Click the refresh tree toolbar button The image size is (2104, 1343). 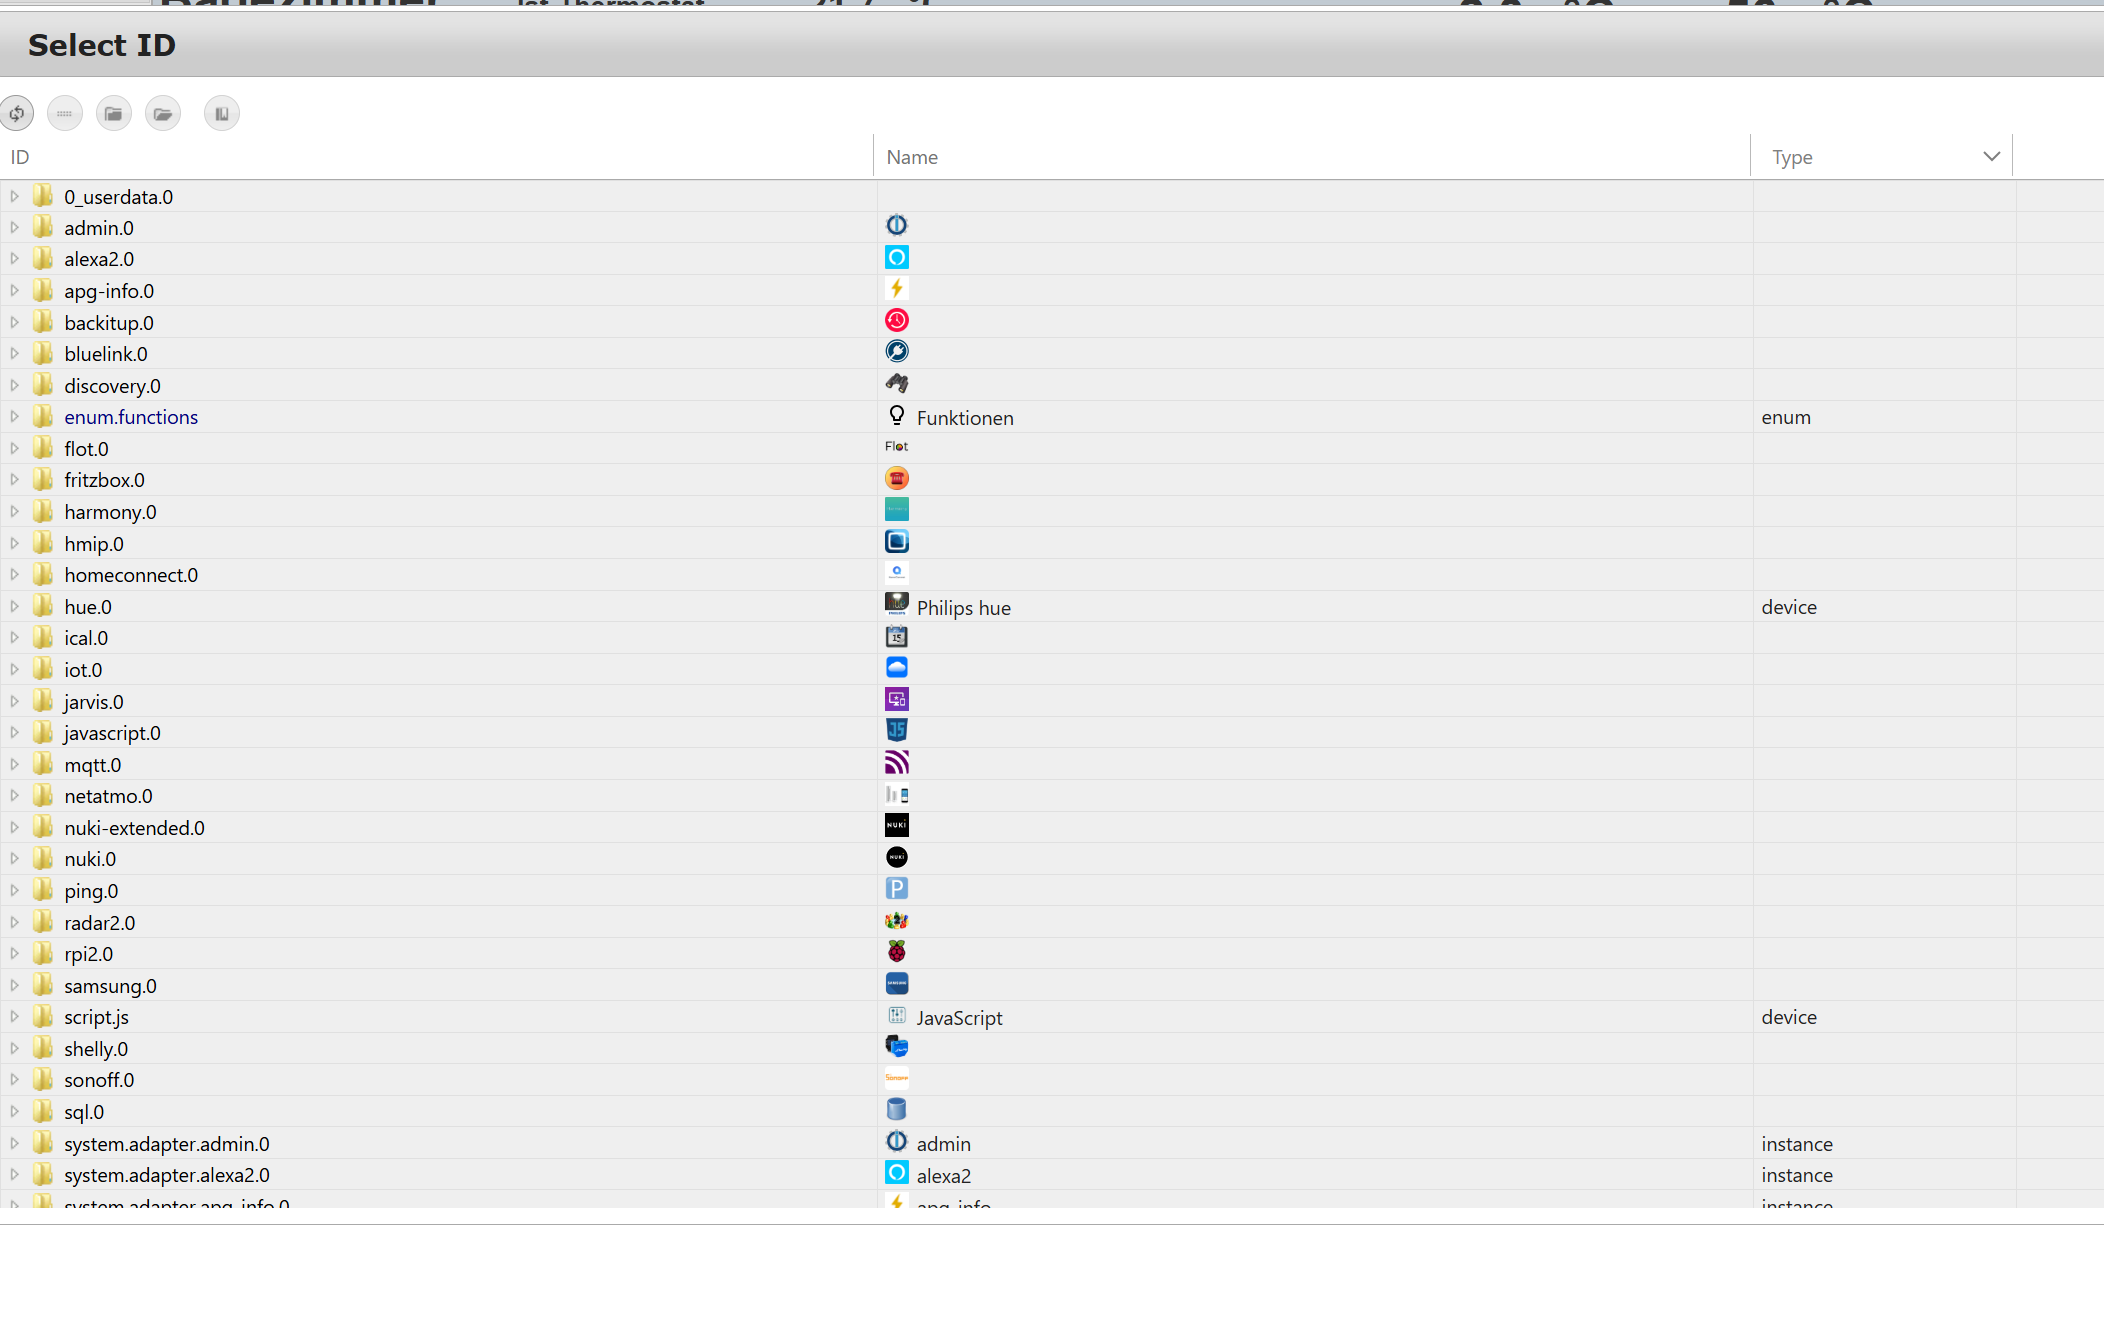[x=17, y=113]
